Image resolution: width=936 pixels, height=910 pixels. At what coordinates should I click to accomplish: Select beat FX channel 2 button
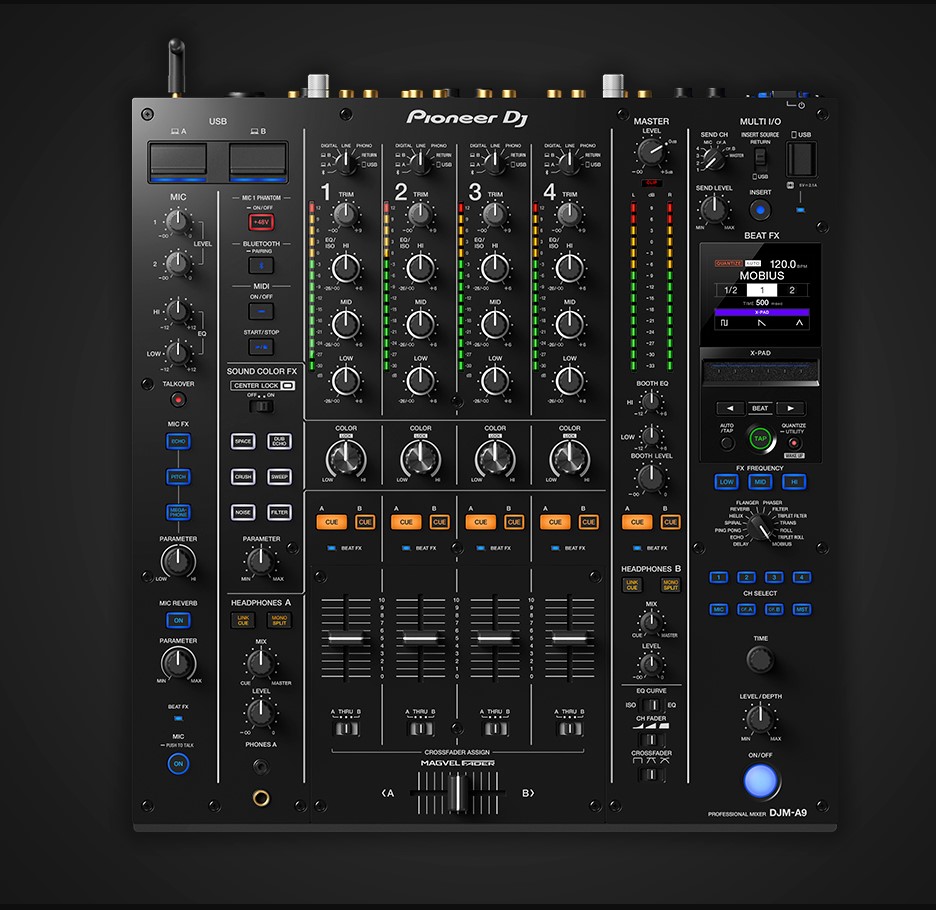pyautogui.click(x=746, y=577)
